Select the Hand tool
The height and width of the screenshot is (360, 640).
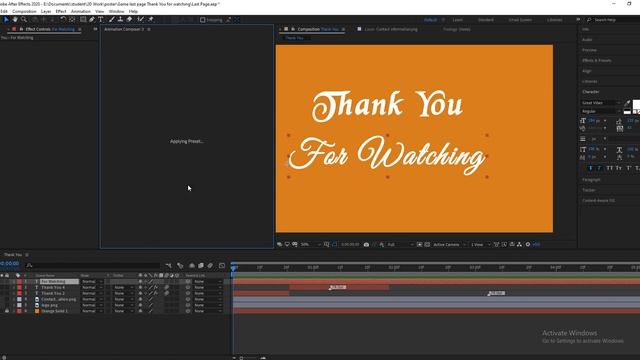point(15,20)
